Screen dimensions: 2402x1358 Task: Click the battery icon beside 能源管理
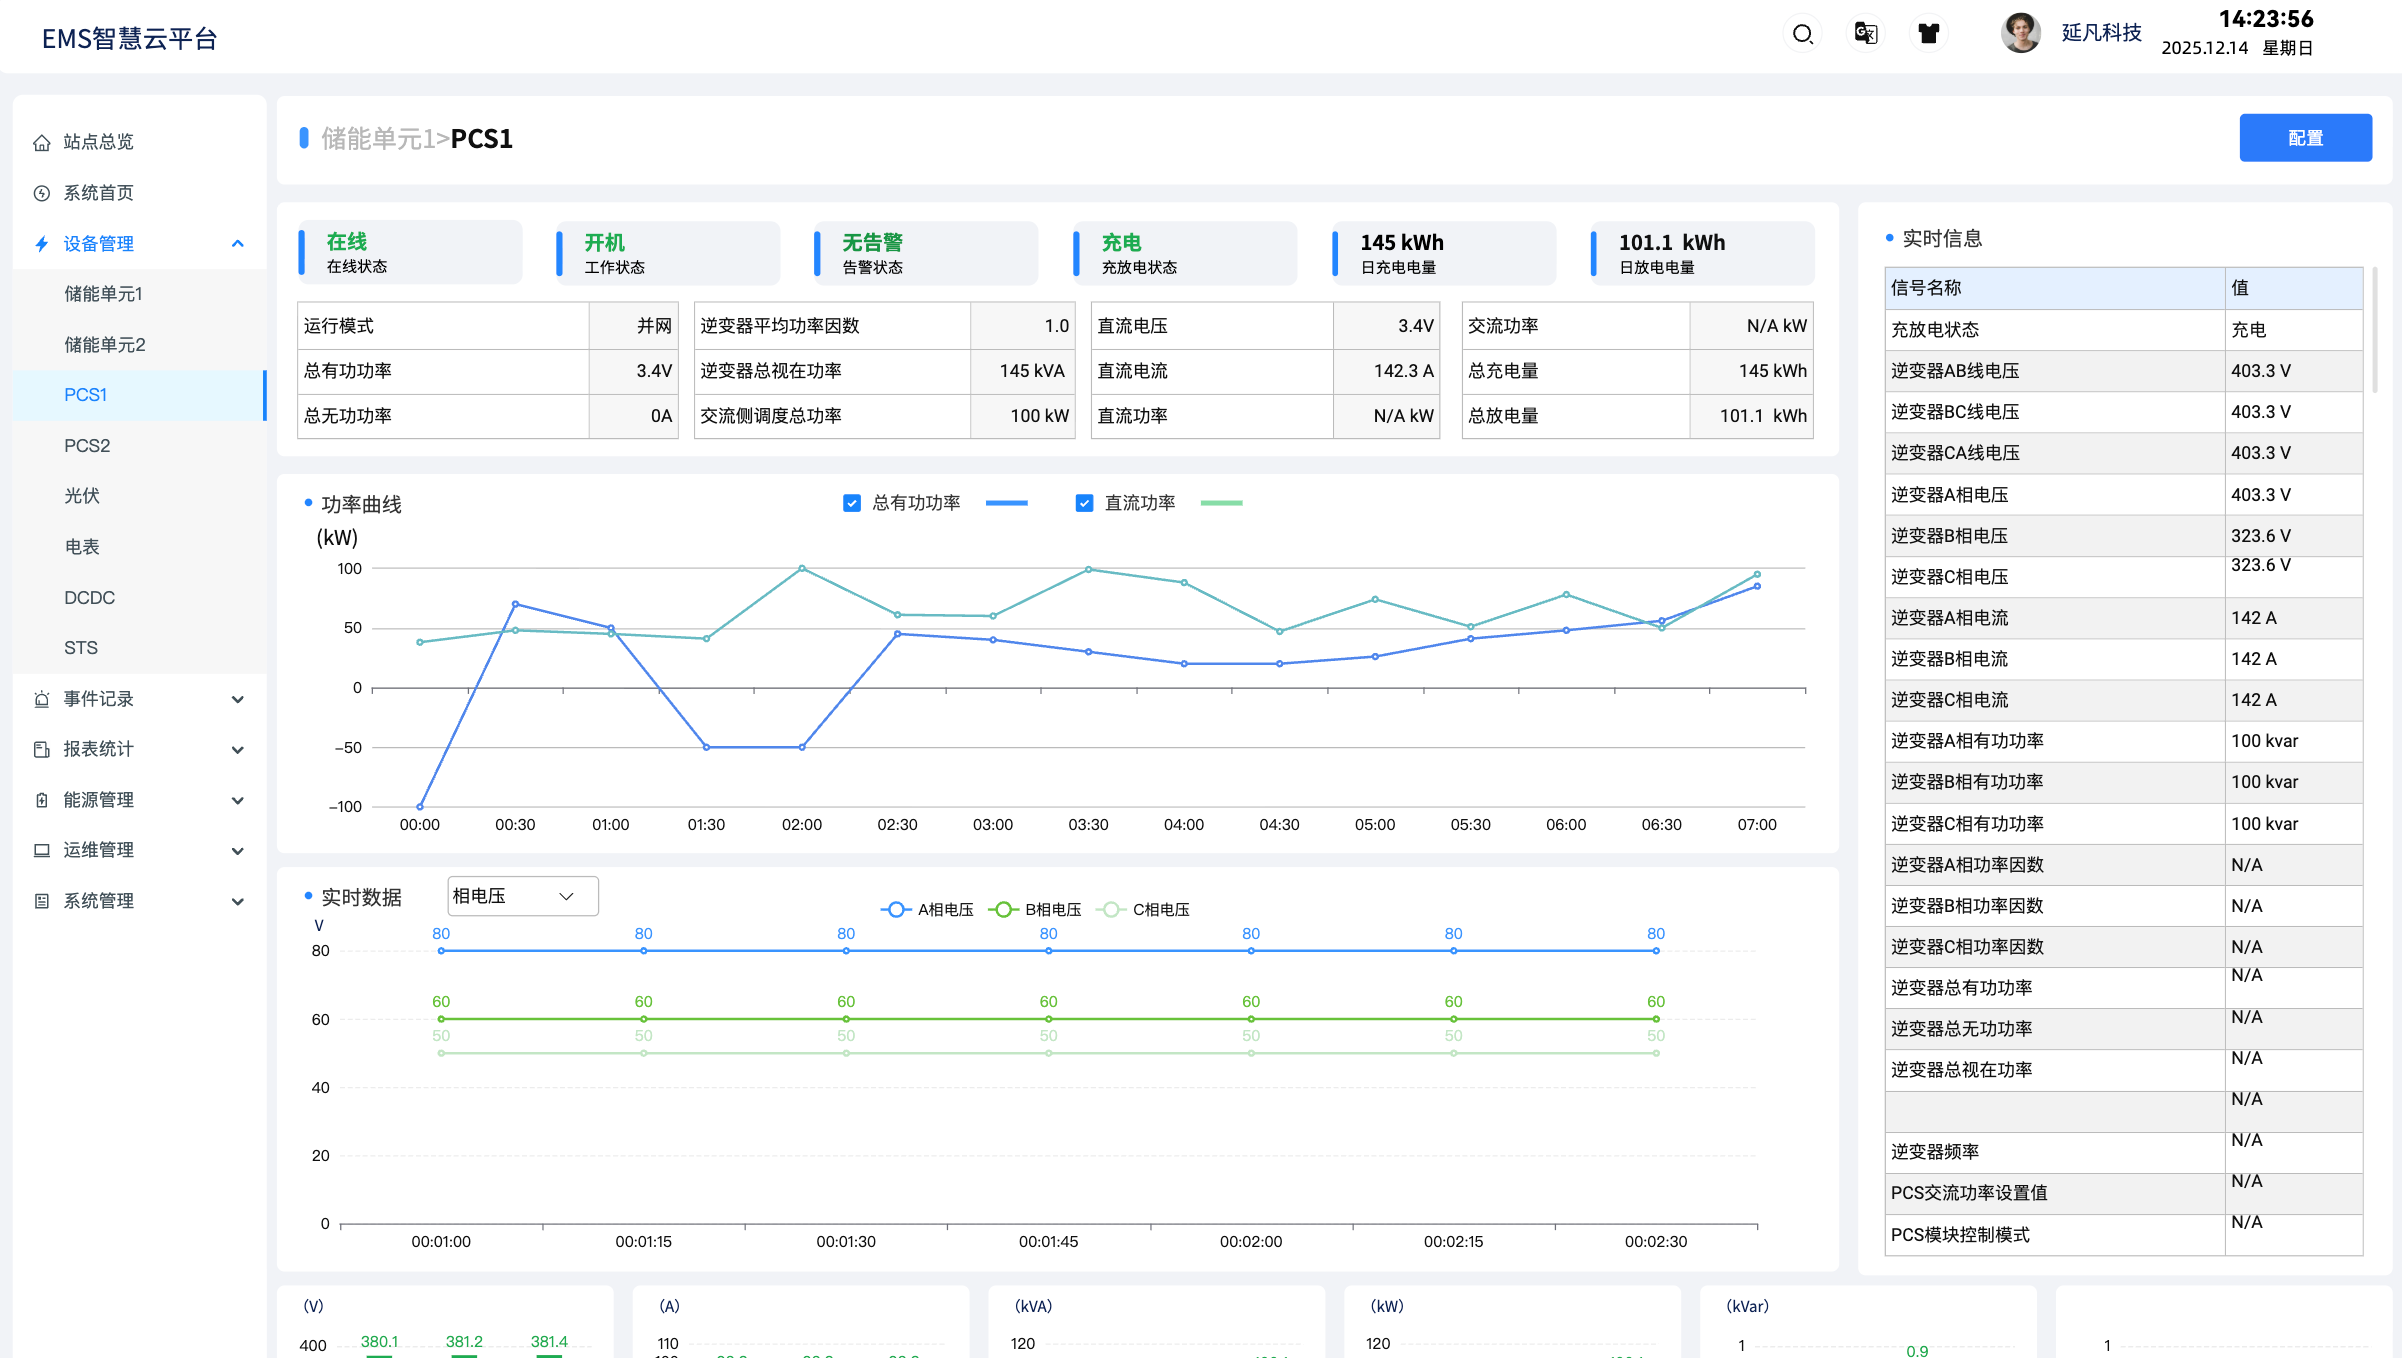(x=42, y=800)
